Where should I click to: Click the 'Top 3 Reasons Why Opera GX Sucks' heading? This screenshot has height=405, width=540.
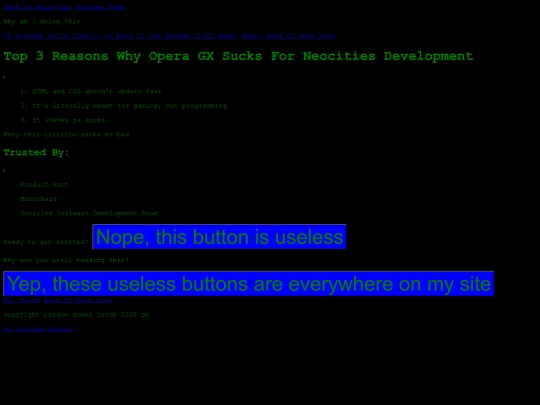tap(238, 56)
